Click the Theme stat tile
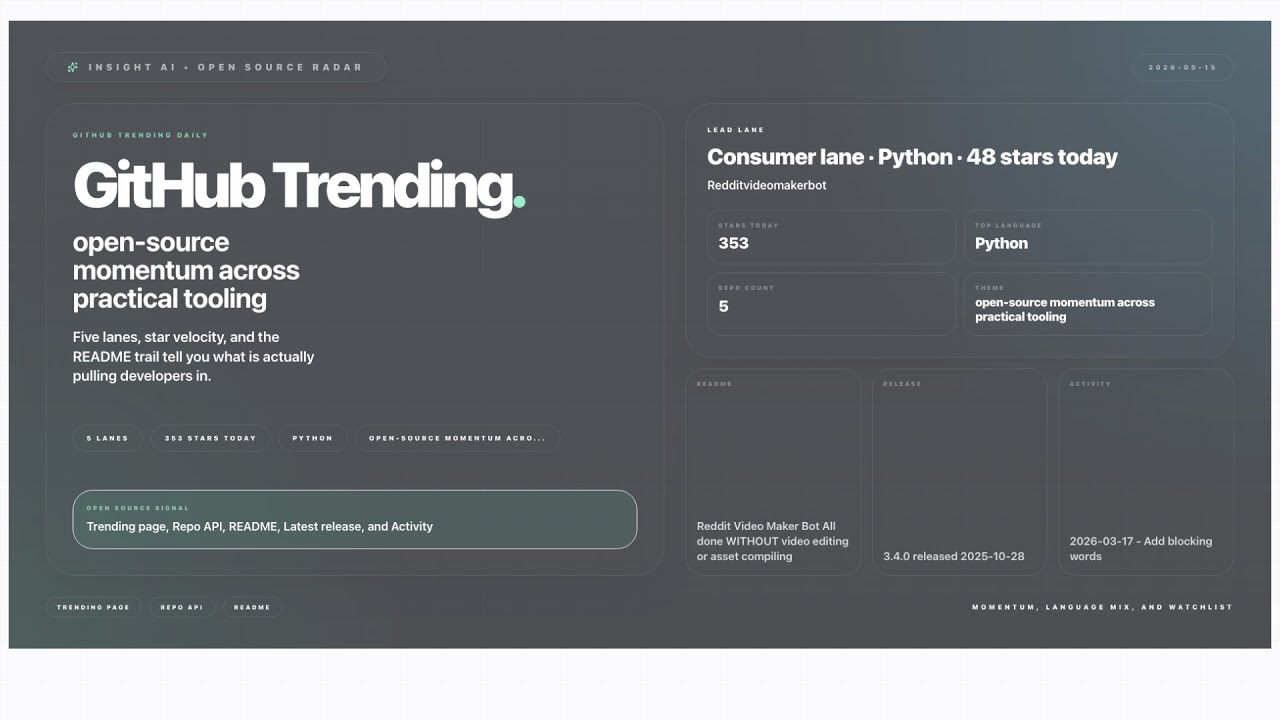Viewport: 1280px width, 720px height. coord(1088,304)
